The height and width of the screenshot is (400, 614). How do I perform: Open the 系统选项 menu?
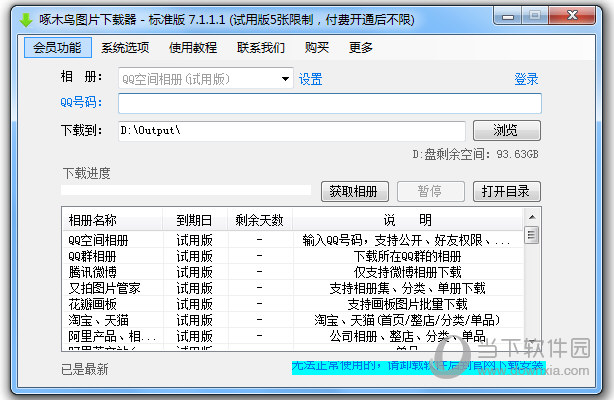pos(125,47)
